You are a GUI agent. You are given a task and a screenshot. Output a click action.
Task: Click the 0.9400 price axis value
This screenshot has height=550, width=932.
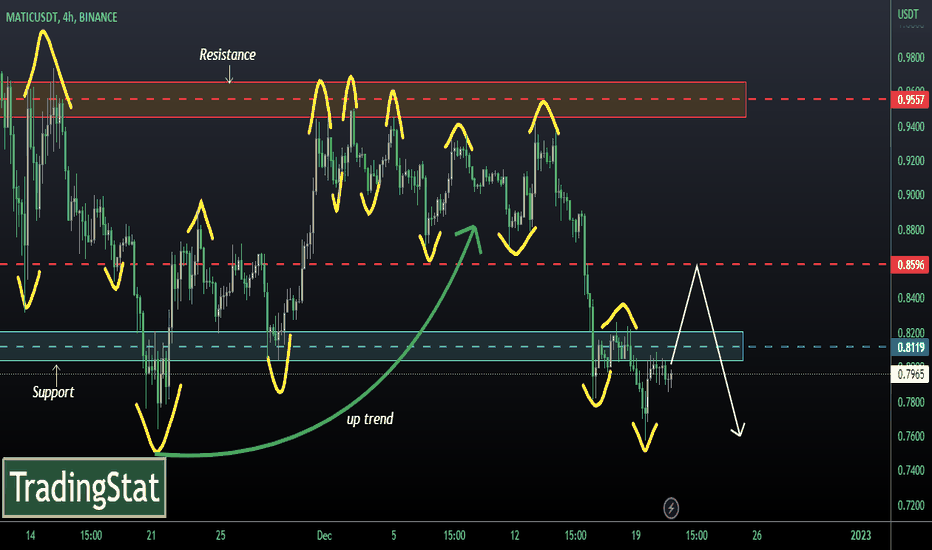tap(911, 127)
